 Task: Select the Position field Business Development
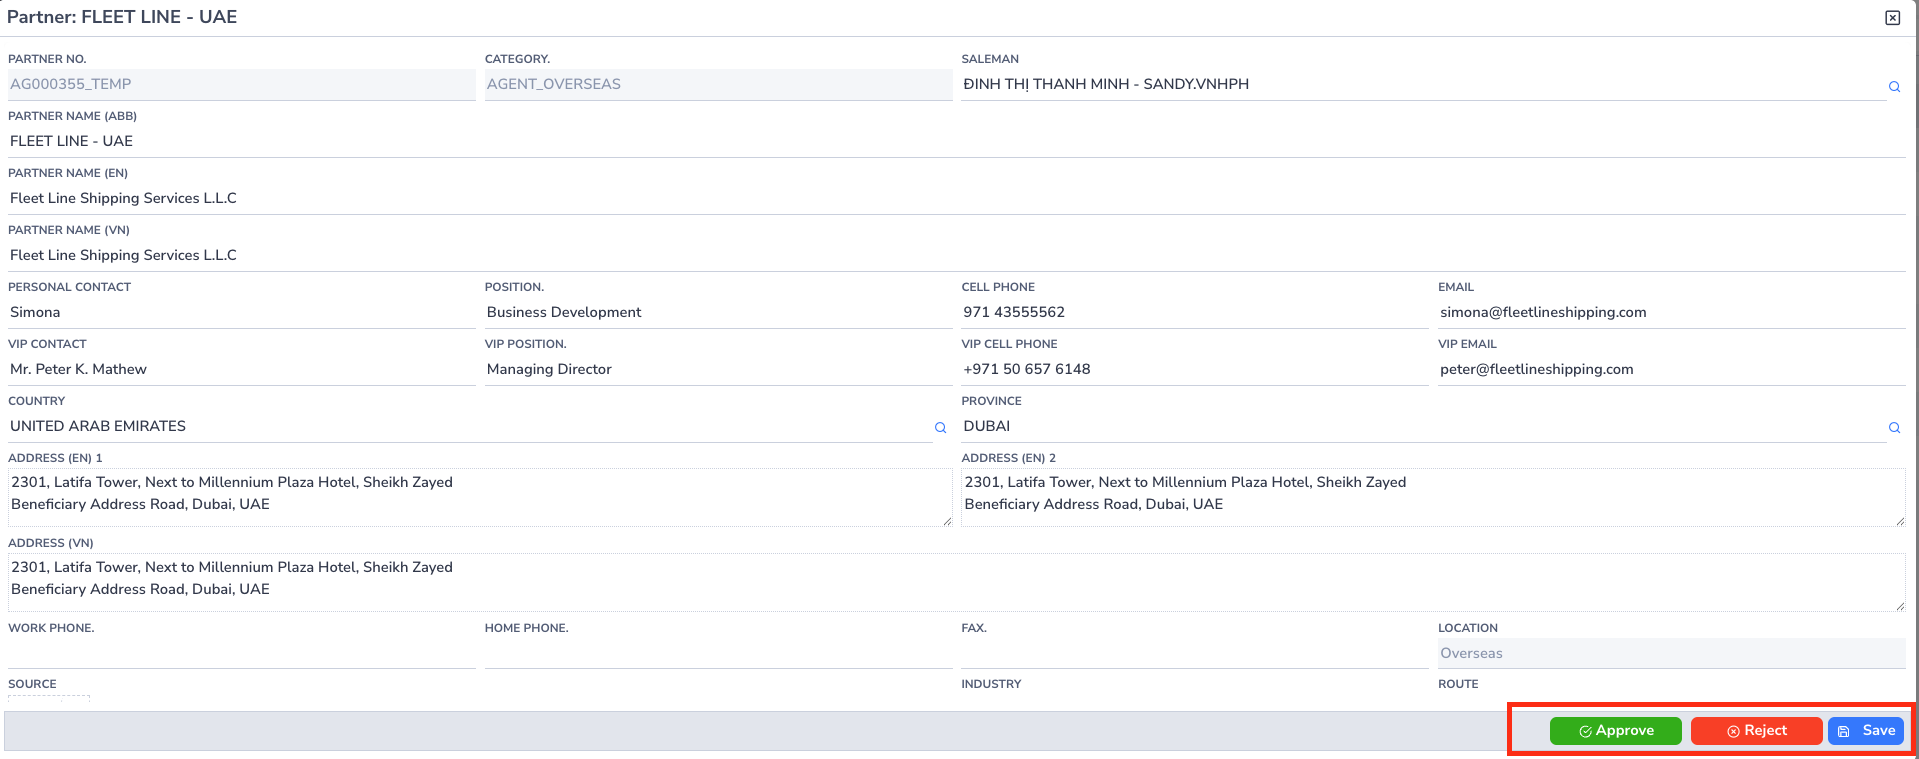coord(717,312)
